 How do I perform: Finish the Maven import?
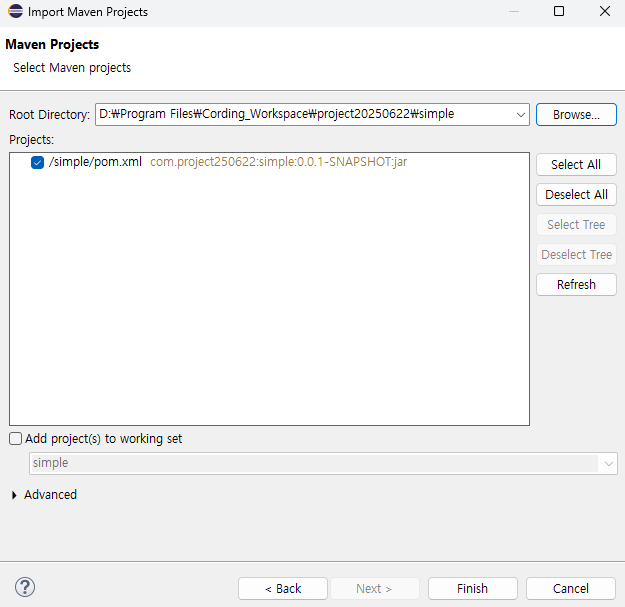coord(472,588)
